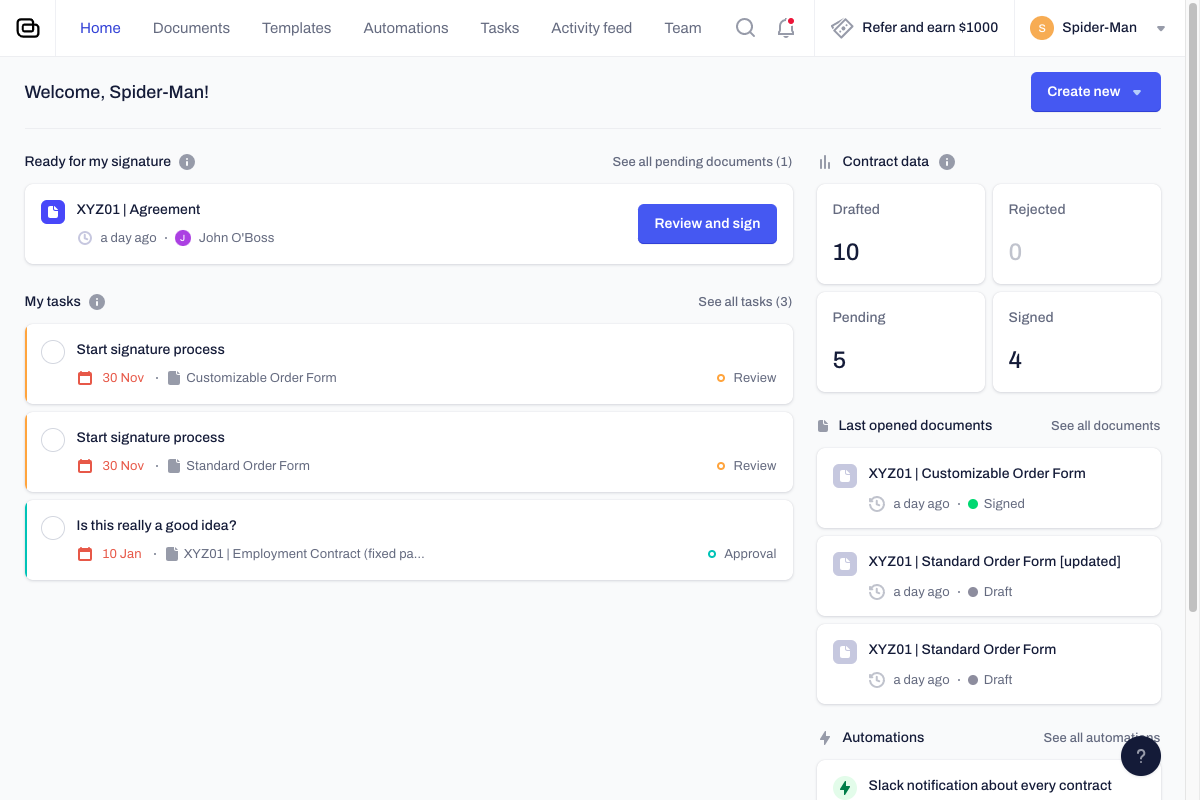Click the Automations lightning bolt heading icon

(825, 738)
